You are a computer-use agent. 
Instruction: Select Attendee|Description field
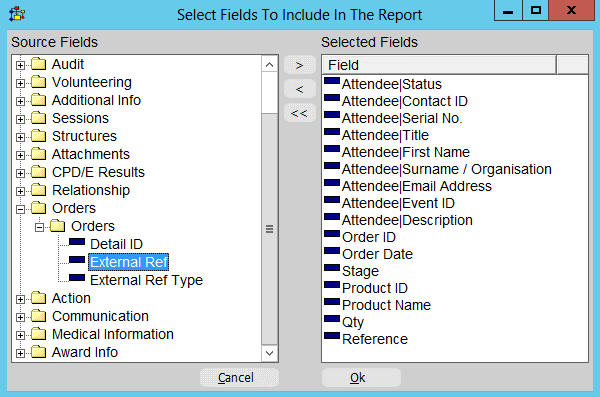pos(407,220)
